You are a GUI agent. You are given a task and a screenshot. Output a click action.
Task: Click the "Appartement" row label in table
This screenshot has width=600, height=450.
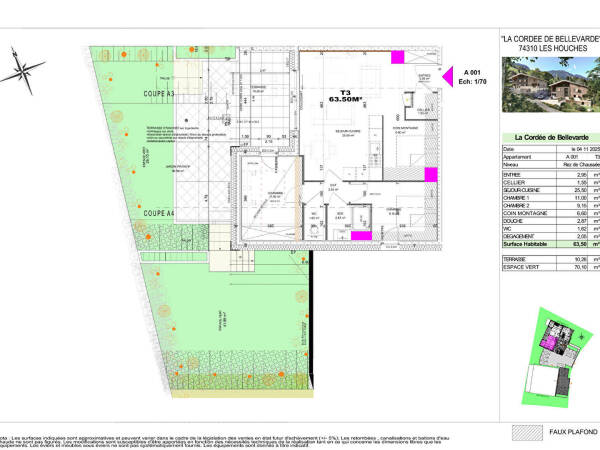[x=517, y=157]
